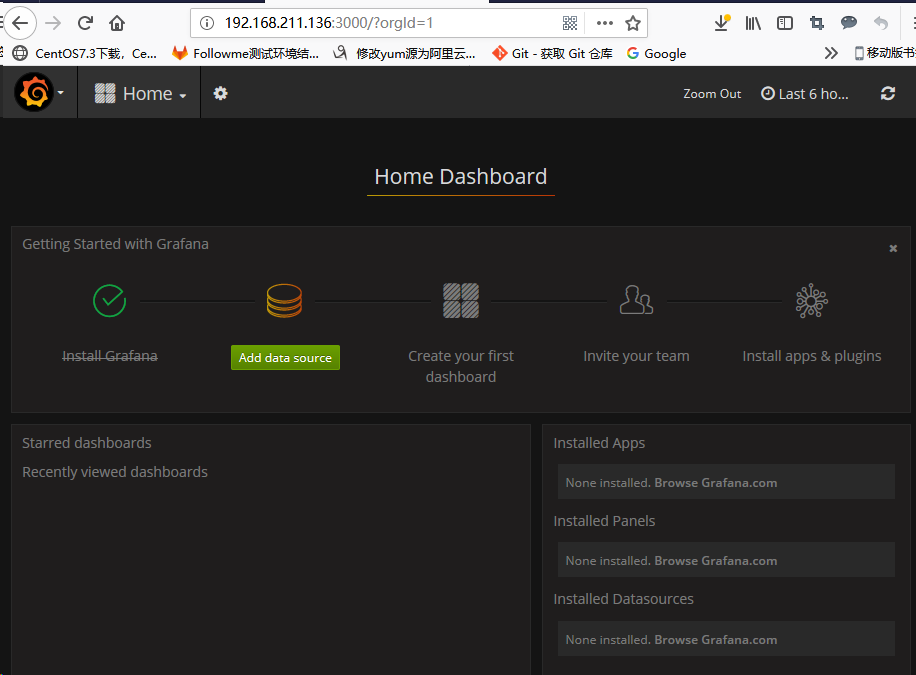The image size is (916, 675).
Task: Open the browser home page icon
Action: 117,23
